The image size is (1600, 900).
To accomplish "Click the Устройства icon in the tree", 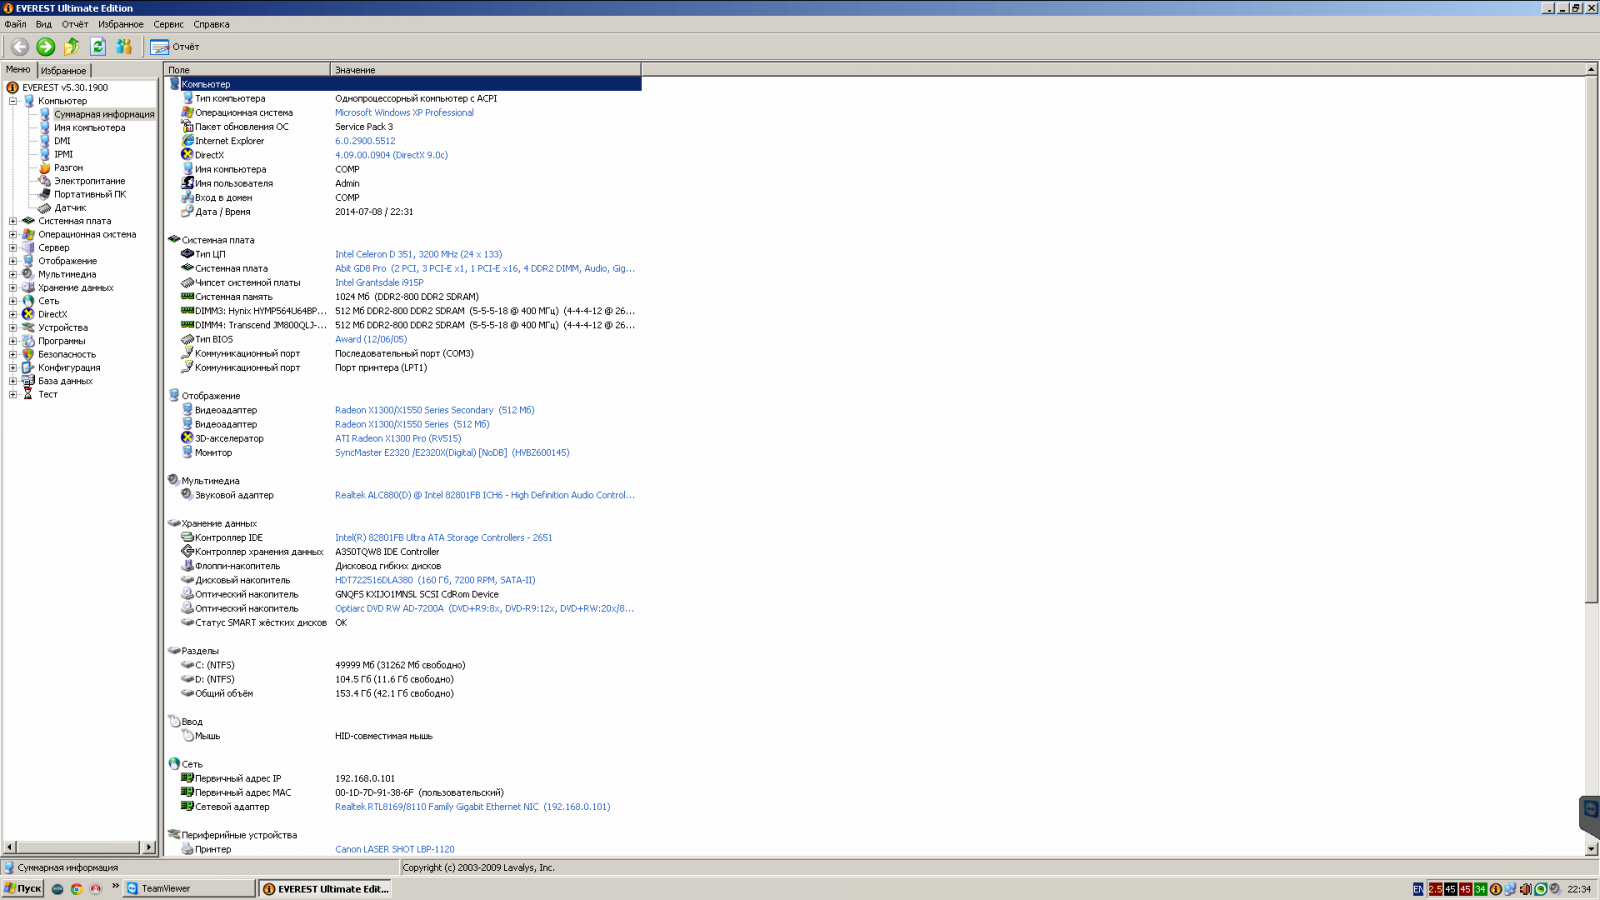I will (x=28, y=327).
